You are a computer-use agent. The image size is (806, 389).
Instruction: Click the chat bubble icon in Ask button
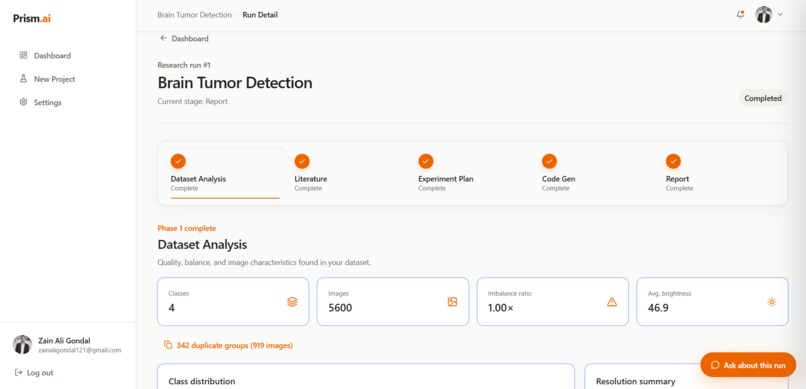715,365
